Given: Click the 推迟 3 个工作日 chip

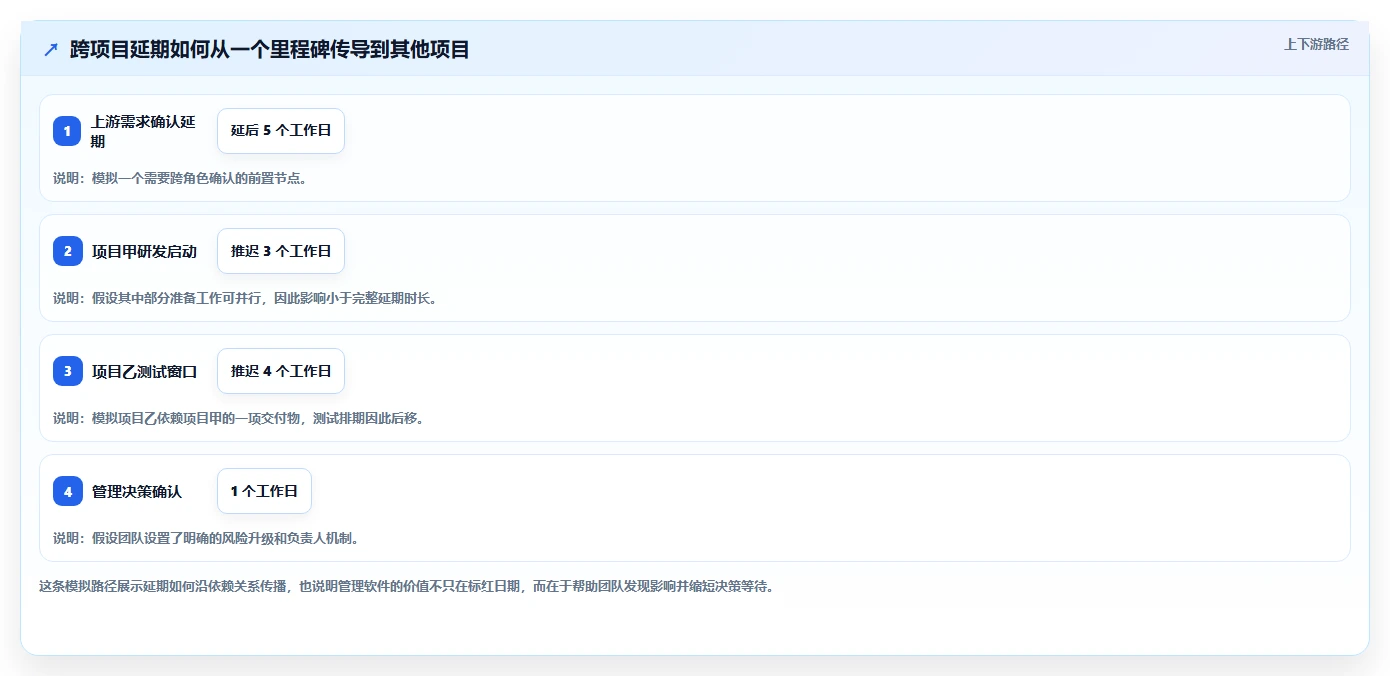Looking at the screenshot, I should [281, 251].
